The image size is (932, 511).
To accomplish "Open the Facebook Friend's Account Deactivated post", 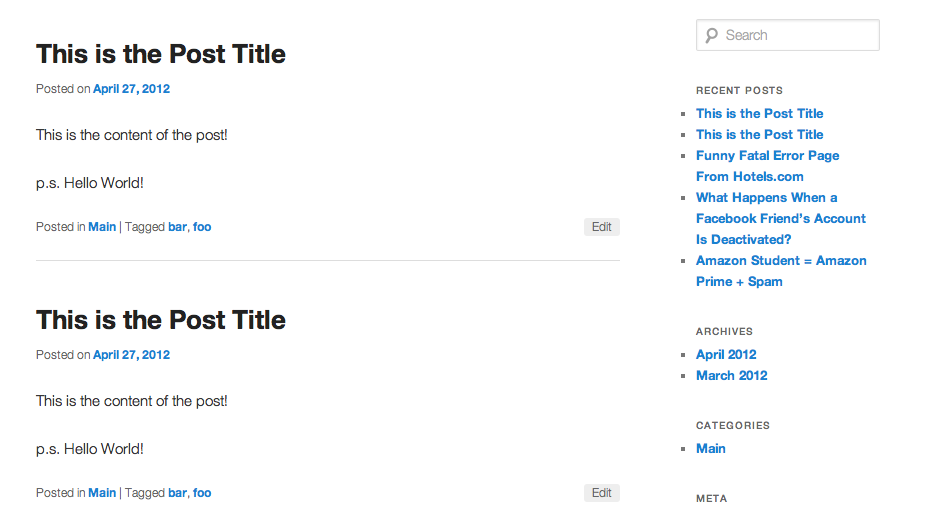I will pos(780,218).
